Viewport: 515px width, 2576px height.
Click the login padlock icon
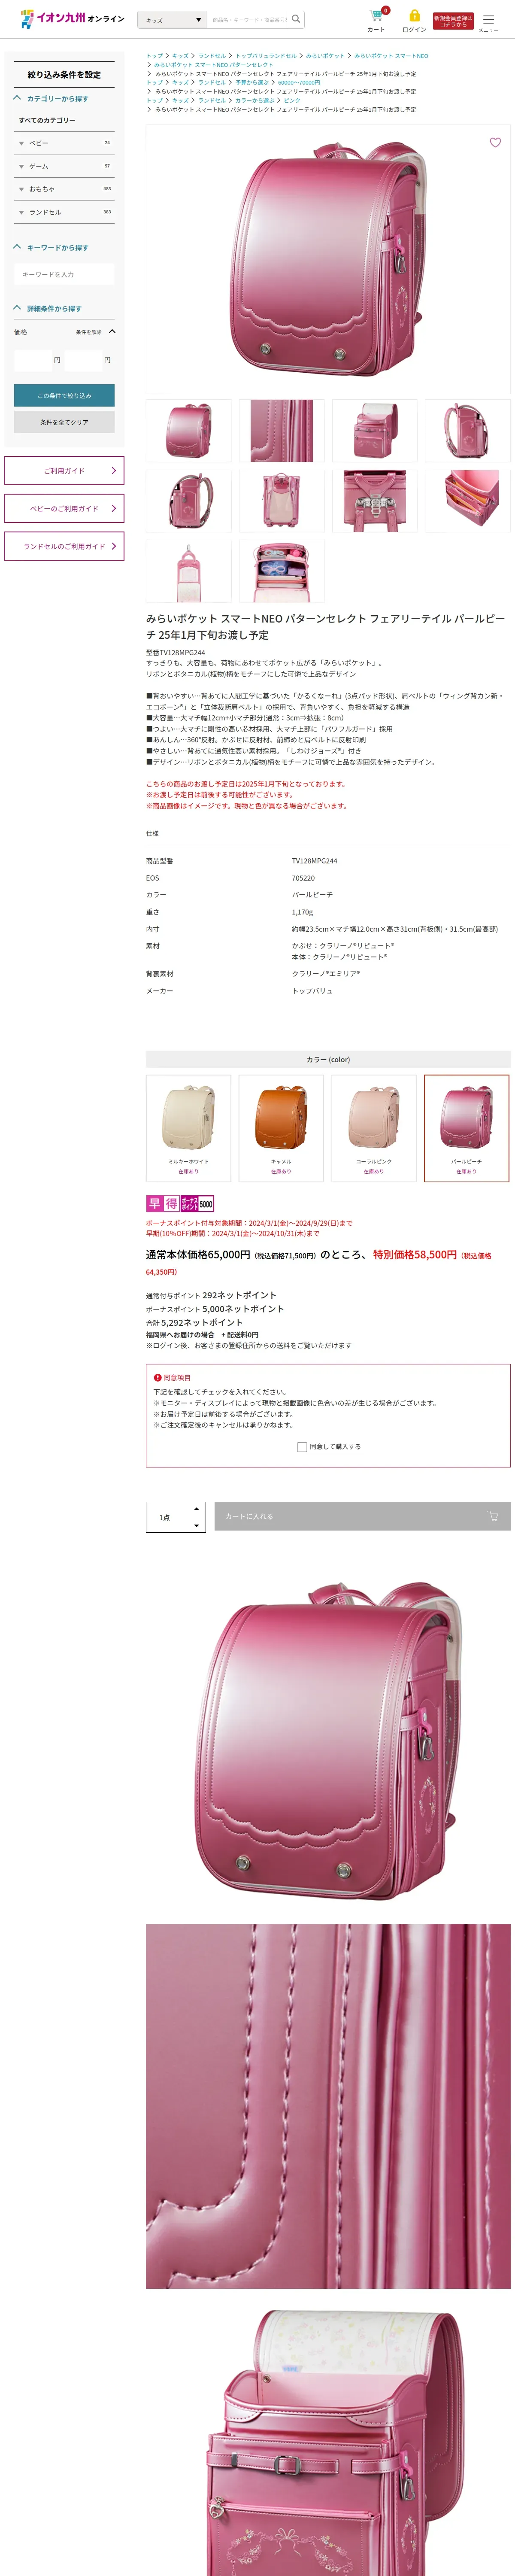click(414, 16)
